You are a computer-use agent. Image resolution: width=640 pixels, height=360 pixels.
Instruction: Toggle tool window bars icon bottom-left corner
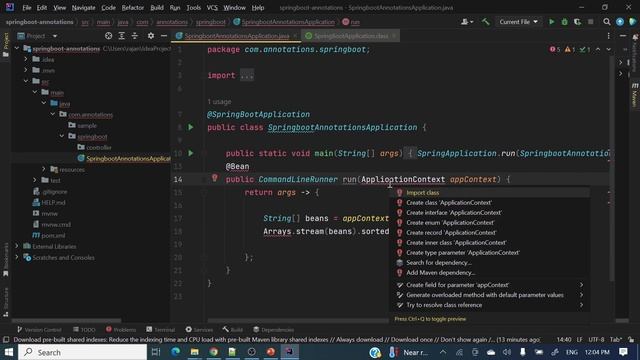point(6,340)
